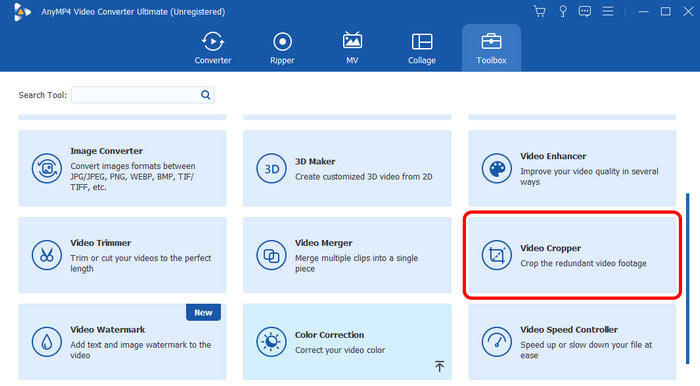The height and width of the screenshot is (386, 700).
Task: Click the Image Converter icon
Action: [x=46, y=169]
